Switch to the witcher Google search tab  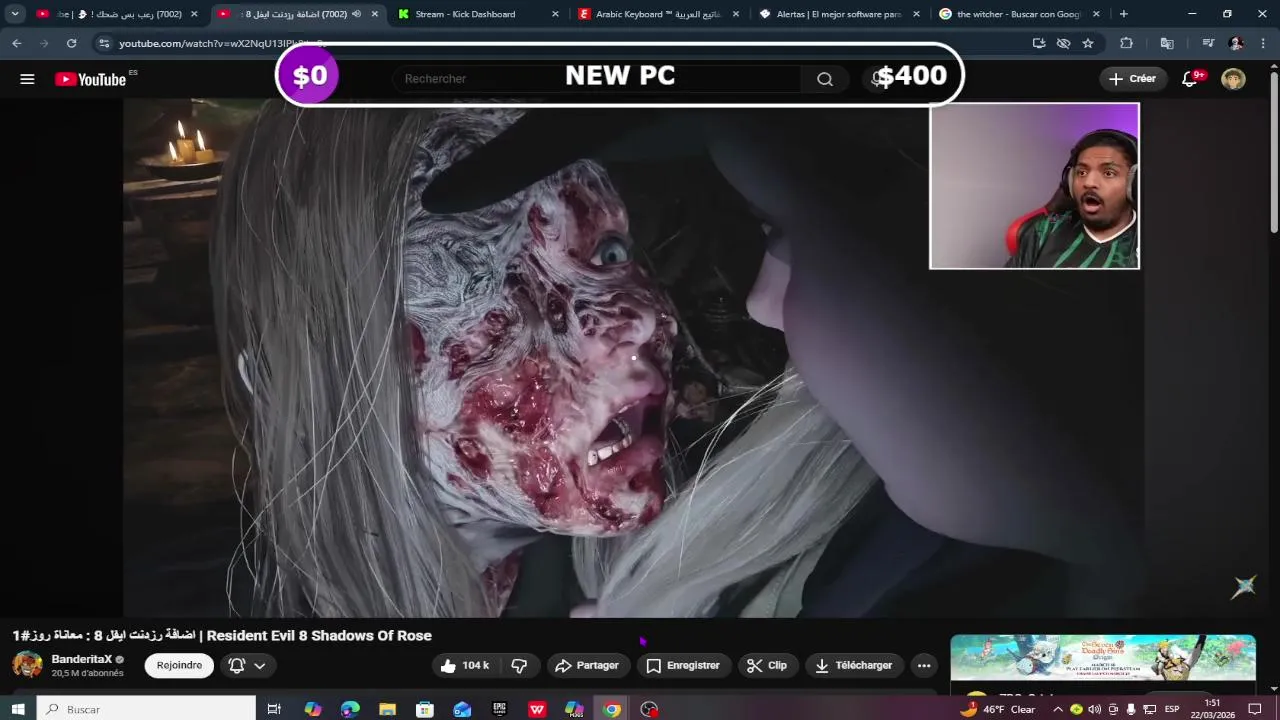pyautogui.click(x=1020, y=14)
